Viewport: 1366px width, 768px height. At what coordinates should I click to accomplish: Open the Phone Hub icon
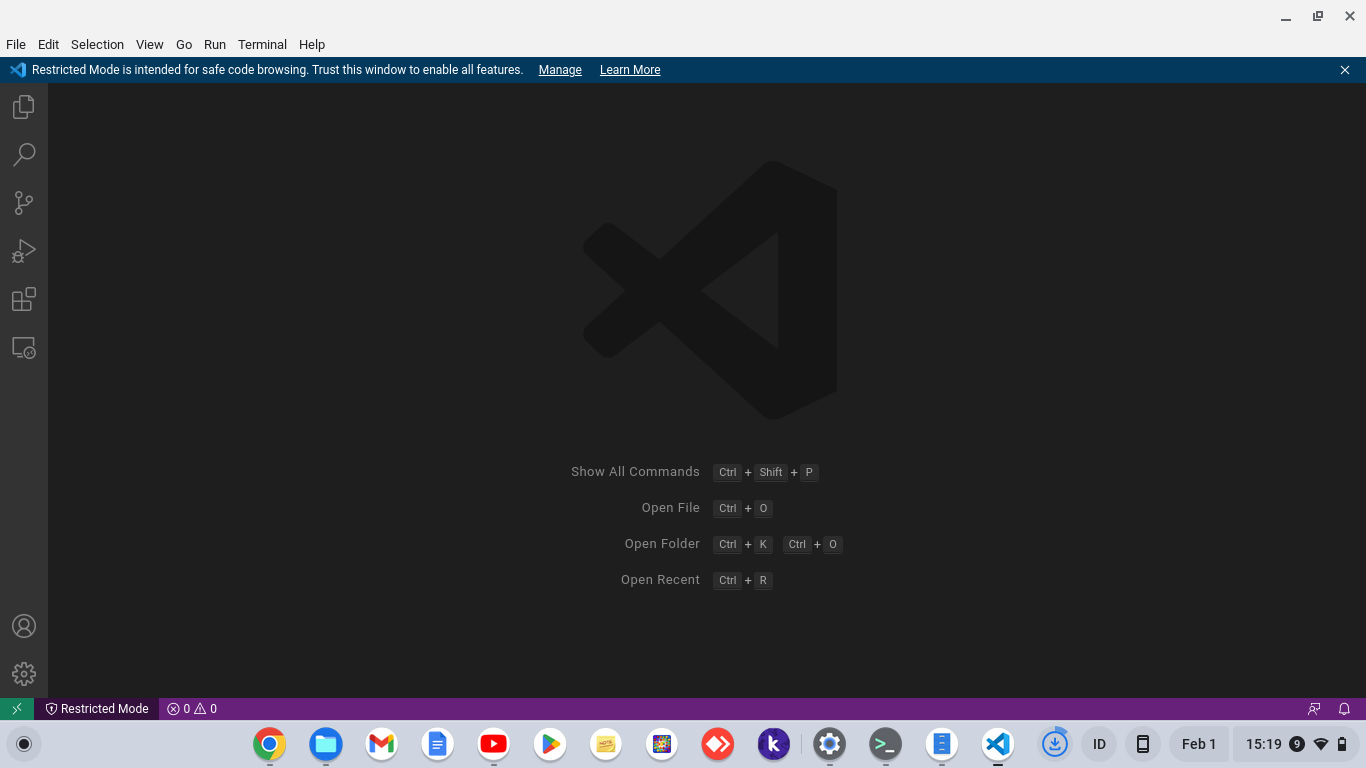[1143, 744]
